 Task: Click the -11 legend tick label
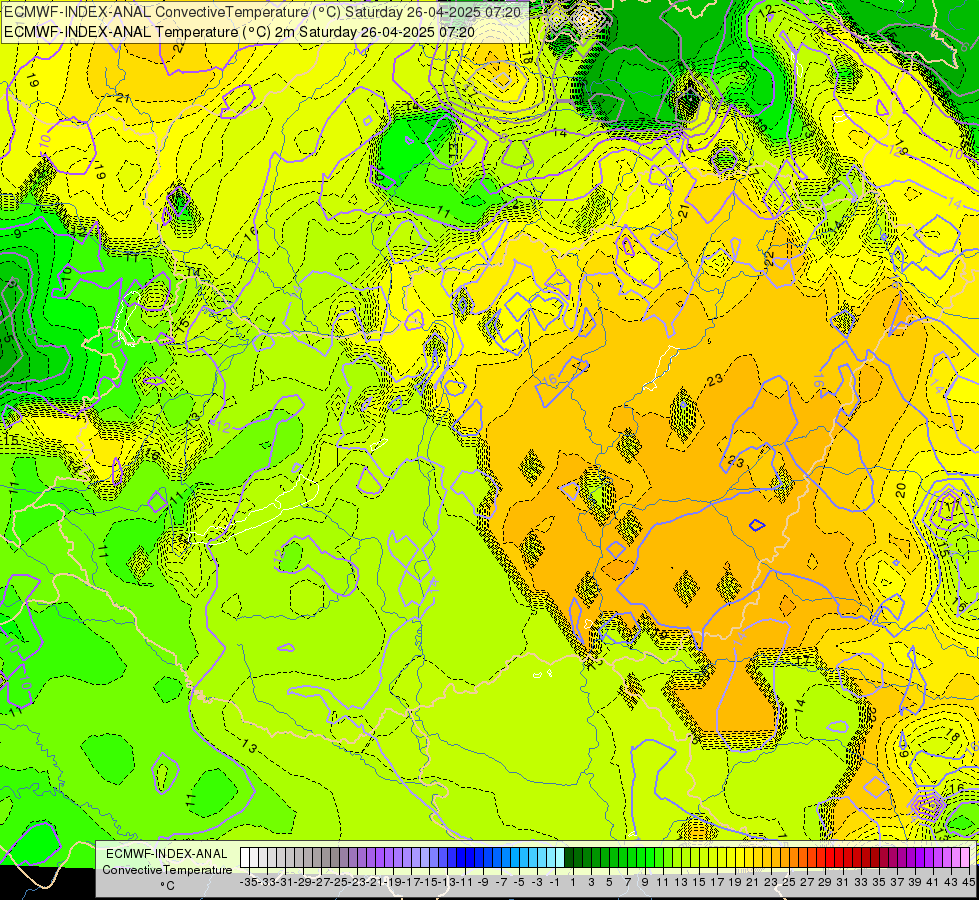465,883
